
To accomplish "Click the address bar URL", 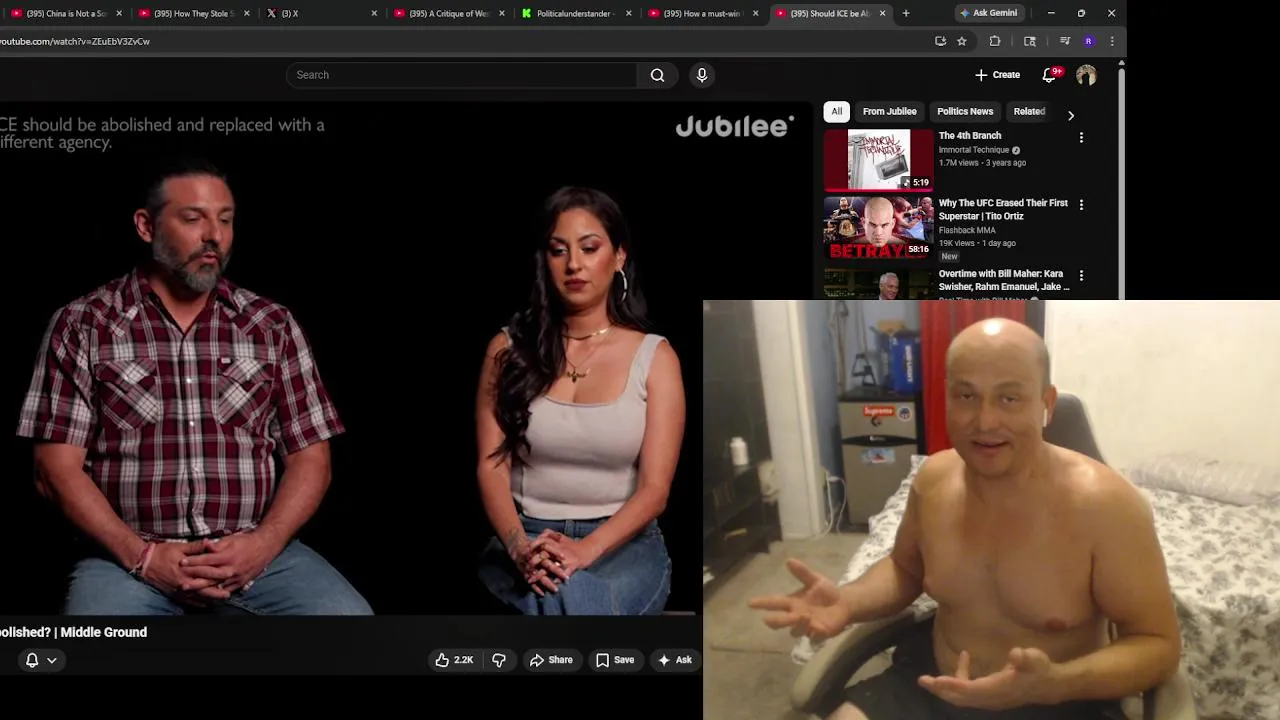I will 75,41.
